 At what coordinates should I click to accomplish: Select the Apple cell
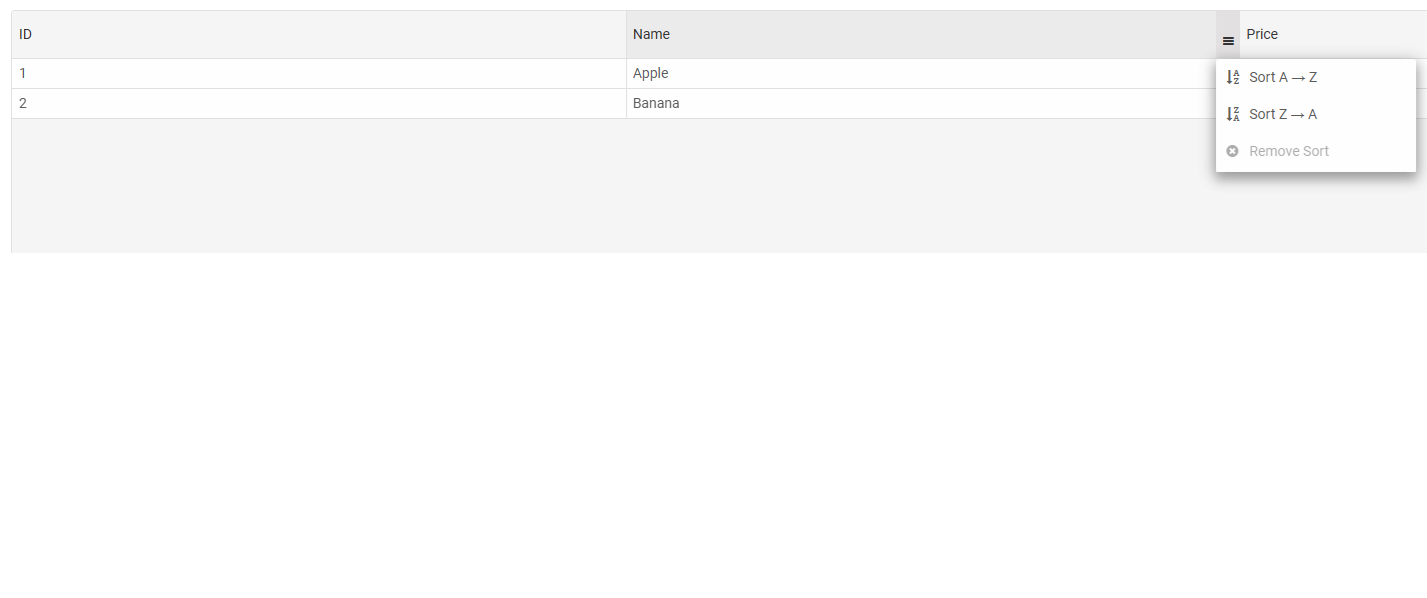click(x=650, y=73)
